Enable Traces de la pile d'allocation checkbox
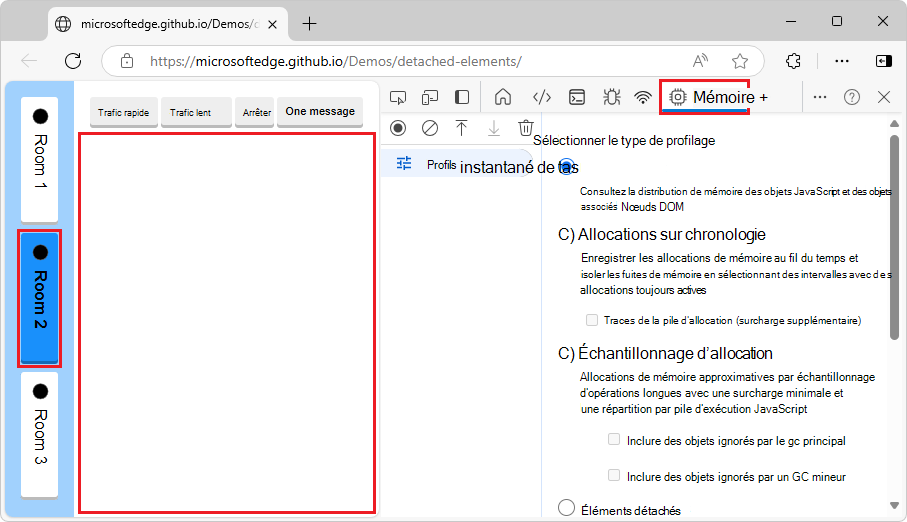907x522 pixels. (x=592, y=320)
